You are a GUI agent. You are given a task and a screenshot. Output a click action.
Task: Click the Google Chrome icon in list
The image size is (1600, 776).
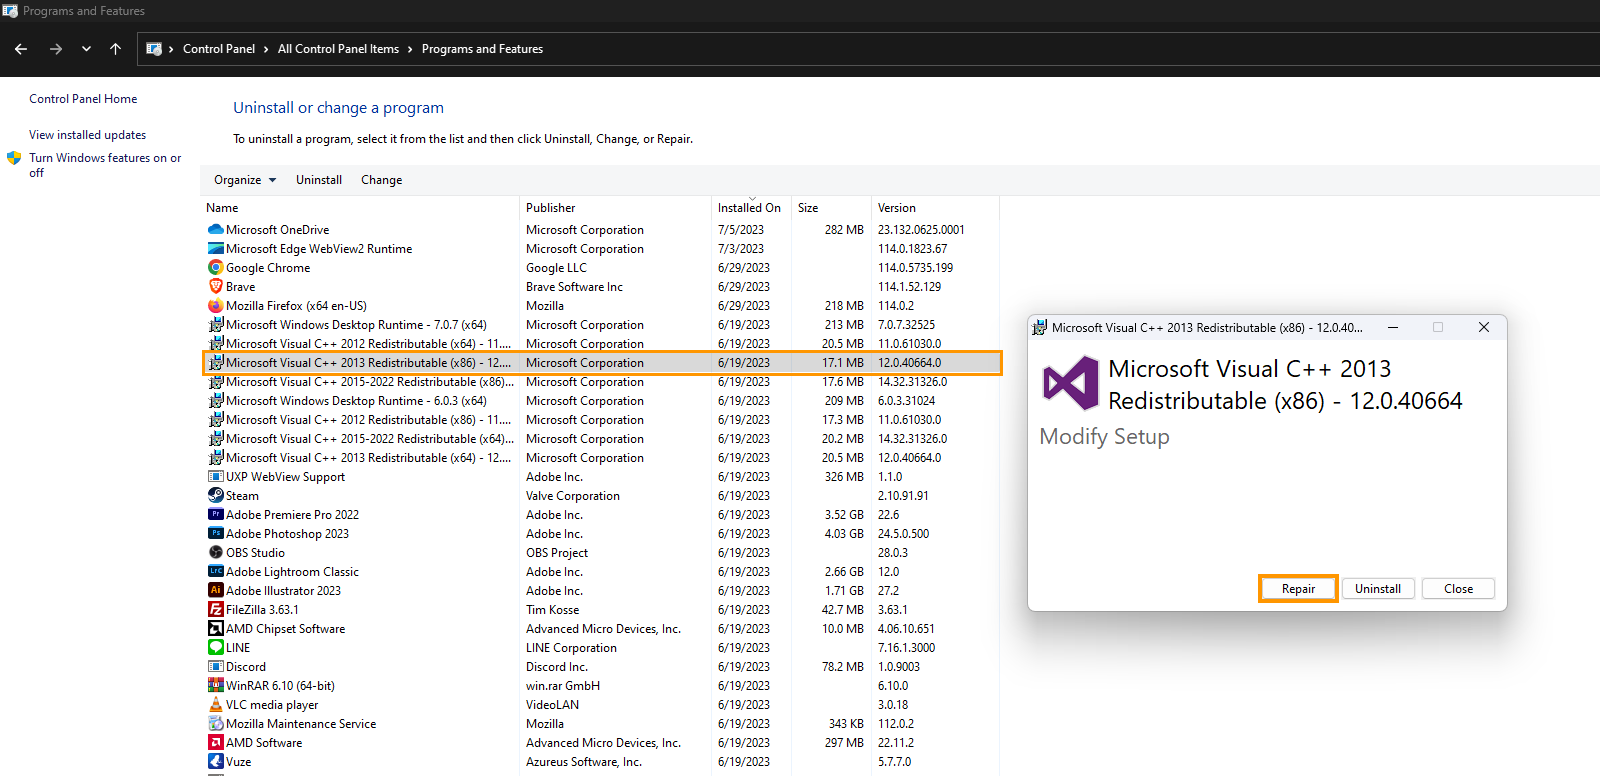coord(215,267)
